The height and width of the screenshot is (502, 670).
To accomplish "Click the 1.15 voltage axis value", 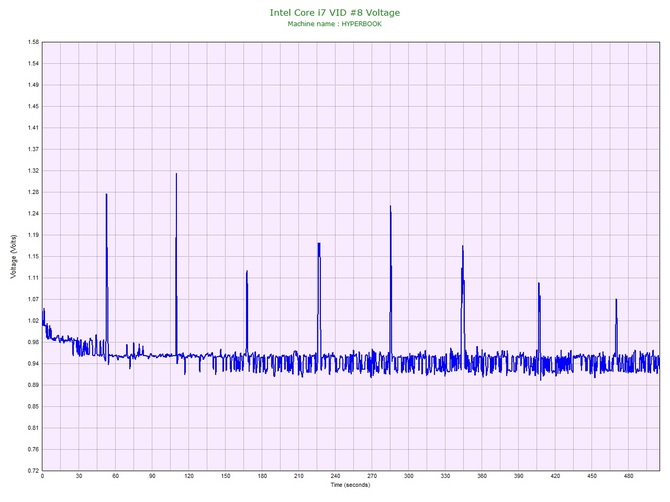I will [33, 256].
